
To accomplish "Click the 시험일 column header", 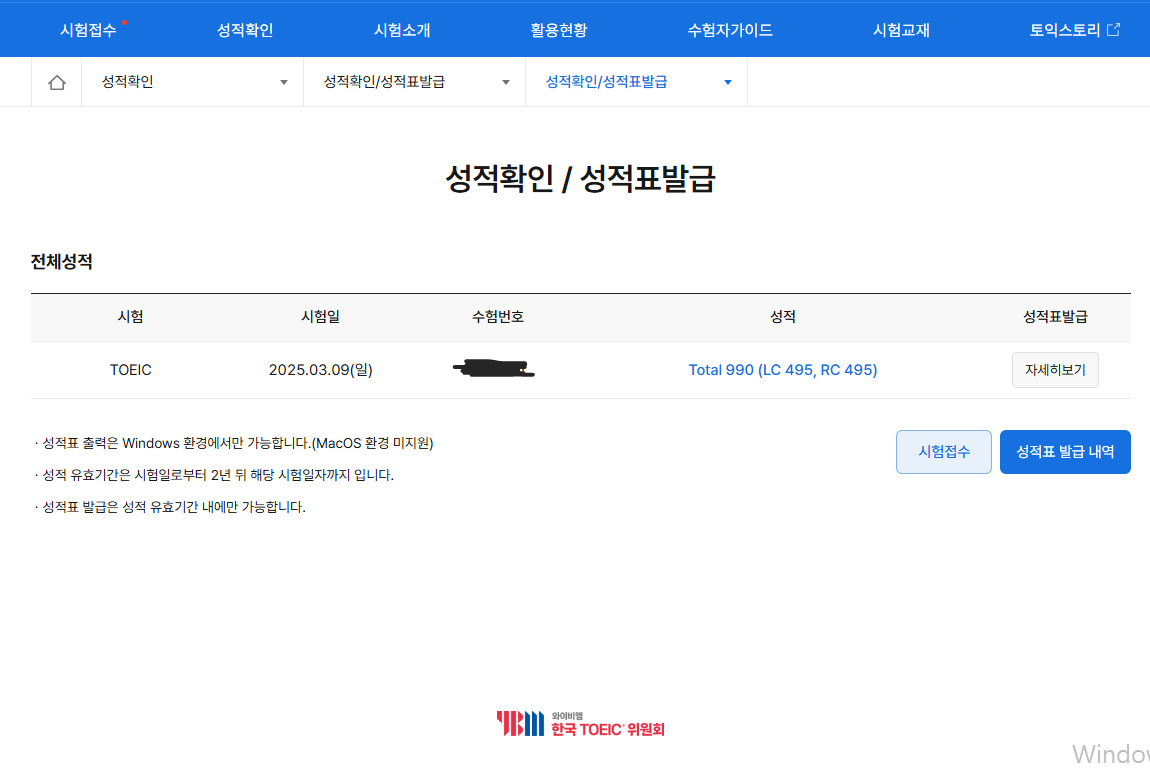I will coord(321,317).
